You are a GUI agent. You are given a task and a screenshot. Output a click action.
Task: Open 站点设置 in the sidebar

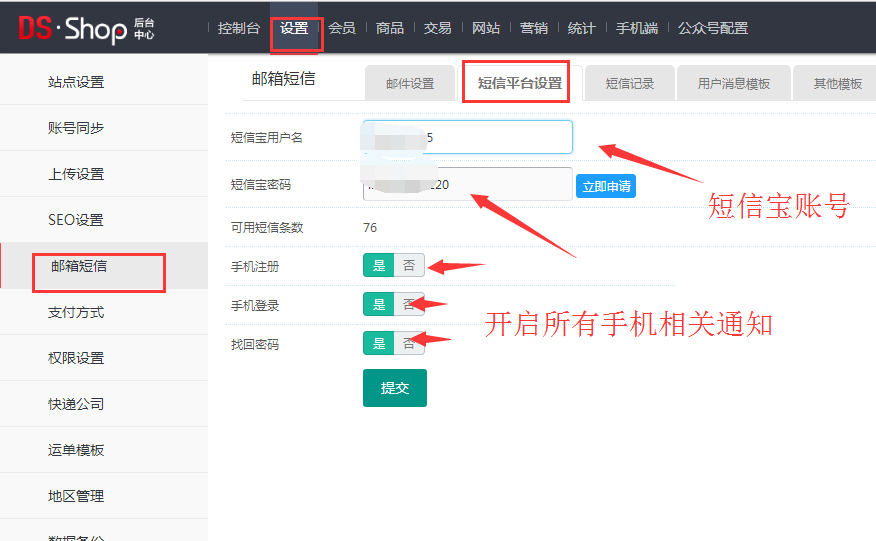click(76, 82)
